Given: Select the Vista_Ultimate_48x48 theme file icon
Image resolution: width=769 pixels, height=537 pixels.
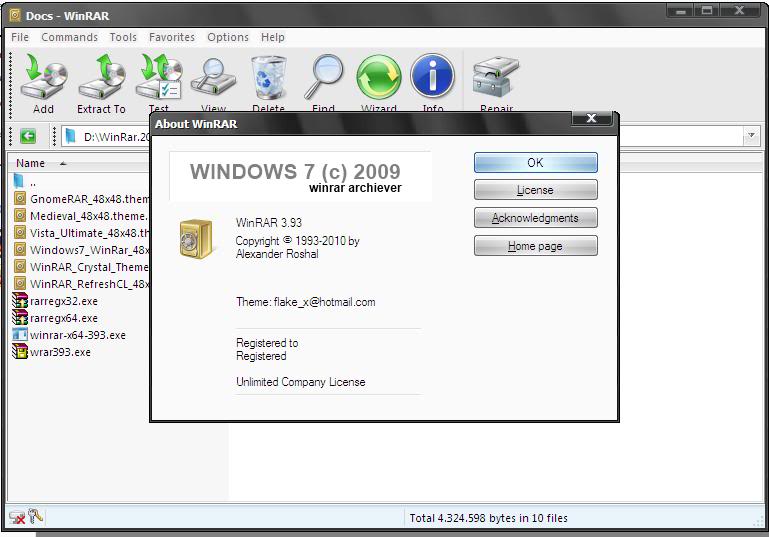Looking at the screenshot, I should pos(20,232).
